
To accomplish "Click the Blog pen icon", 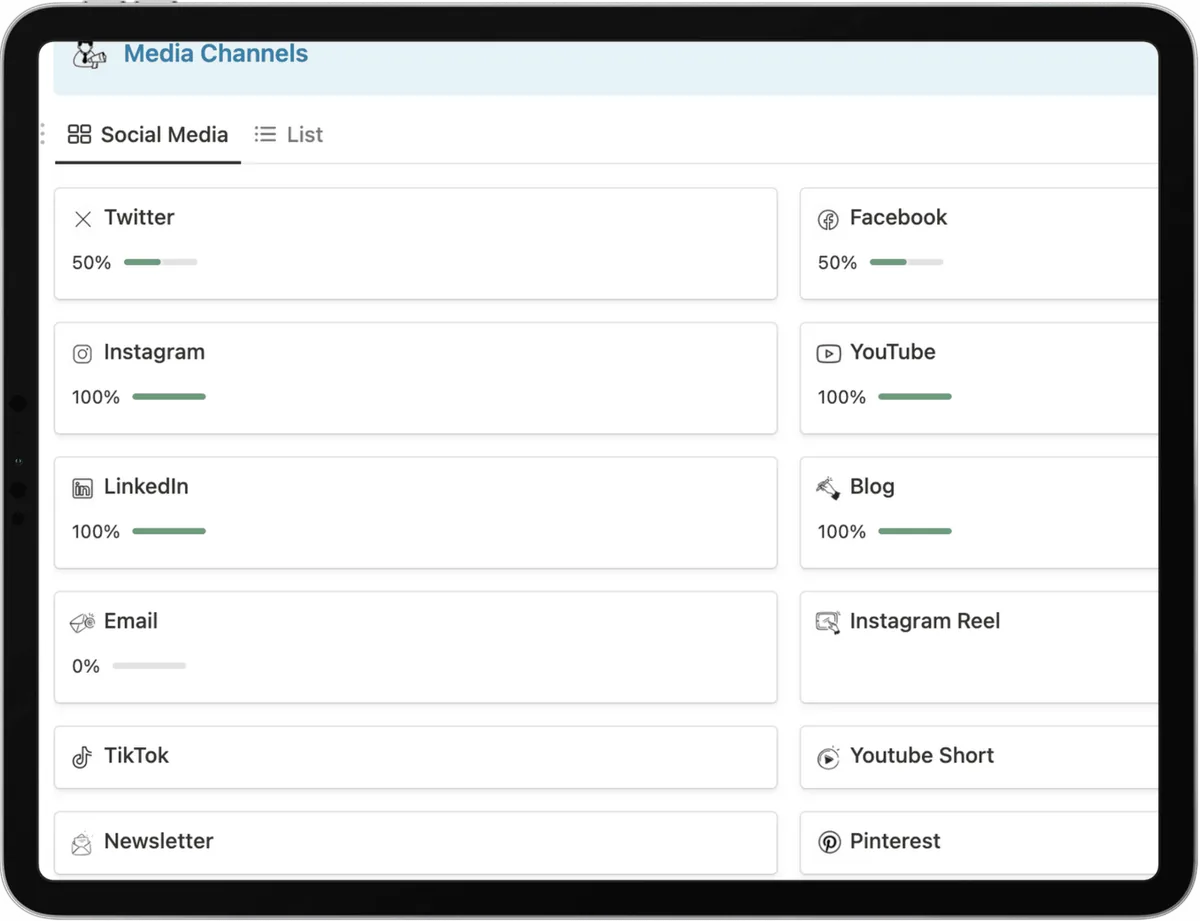I will click(828, 488).
